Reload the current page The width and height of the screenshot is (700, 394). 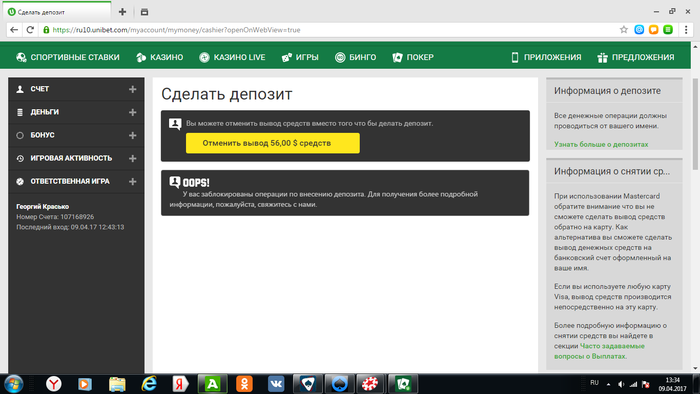coord(30,30)
